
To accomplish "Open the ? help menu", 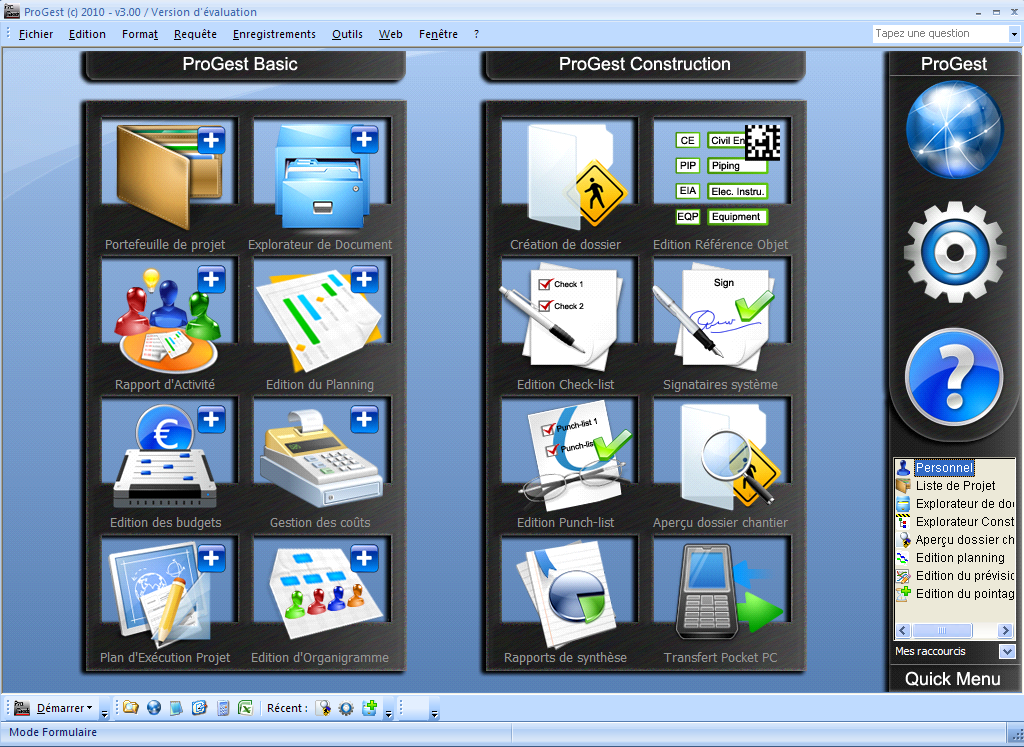I will point(476,34).
